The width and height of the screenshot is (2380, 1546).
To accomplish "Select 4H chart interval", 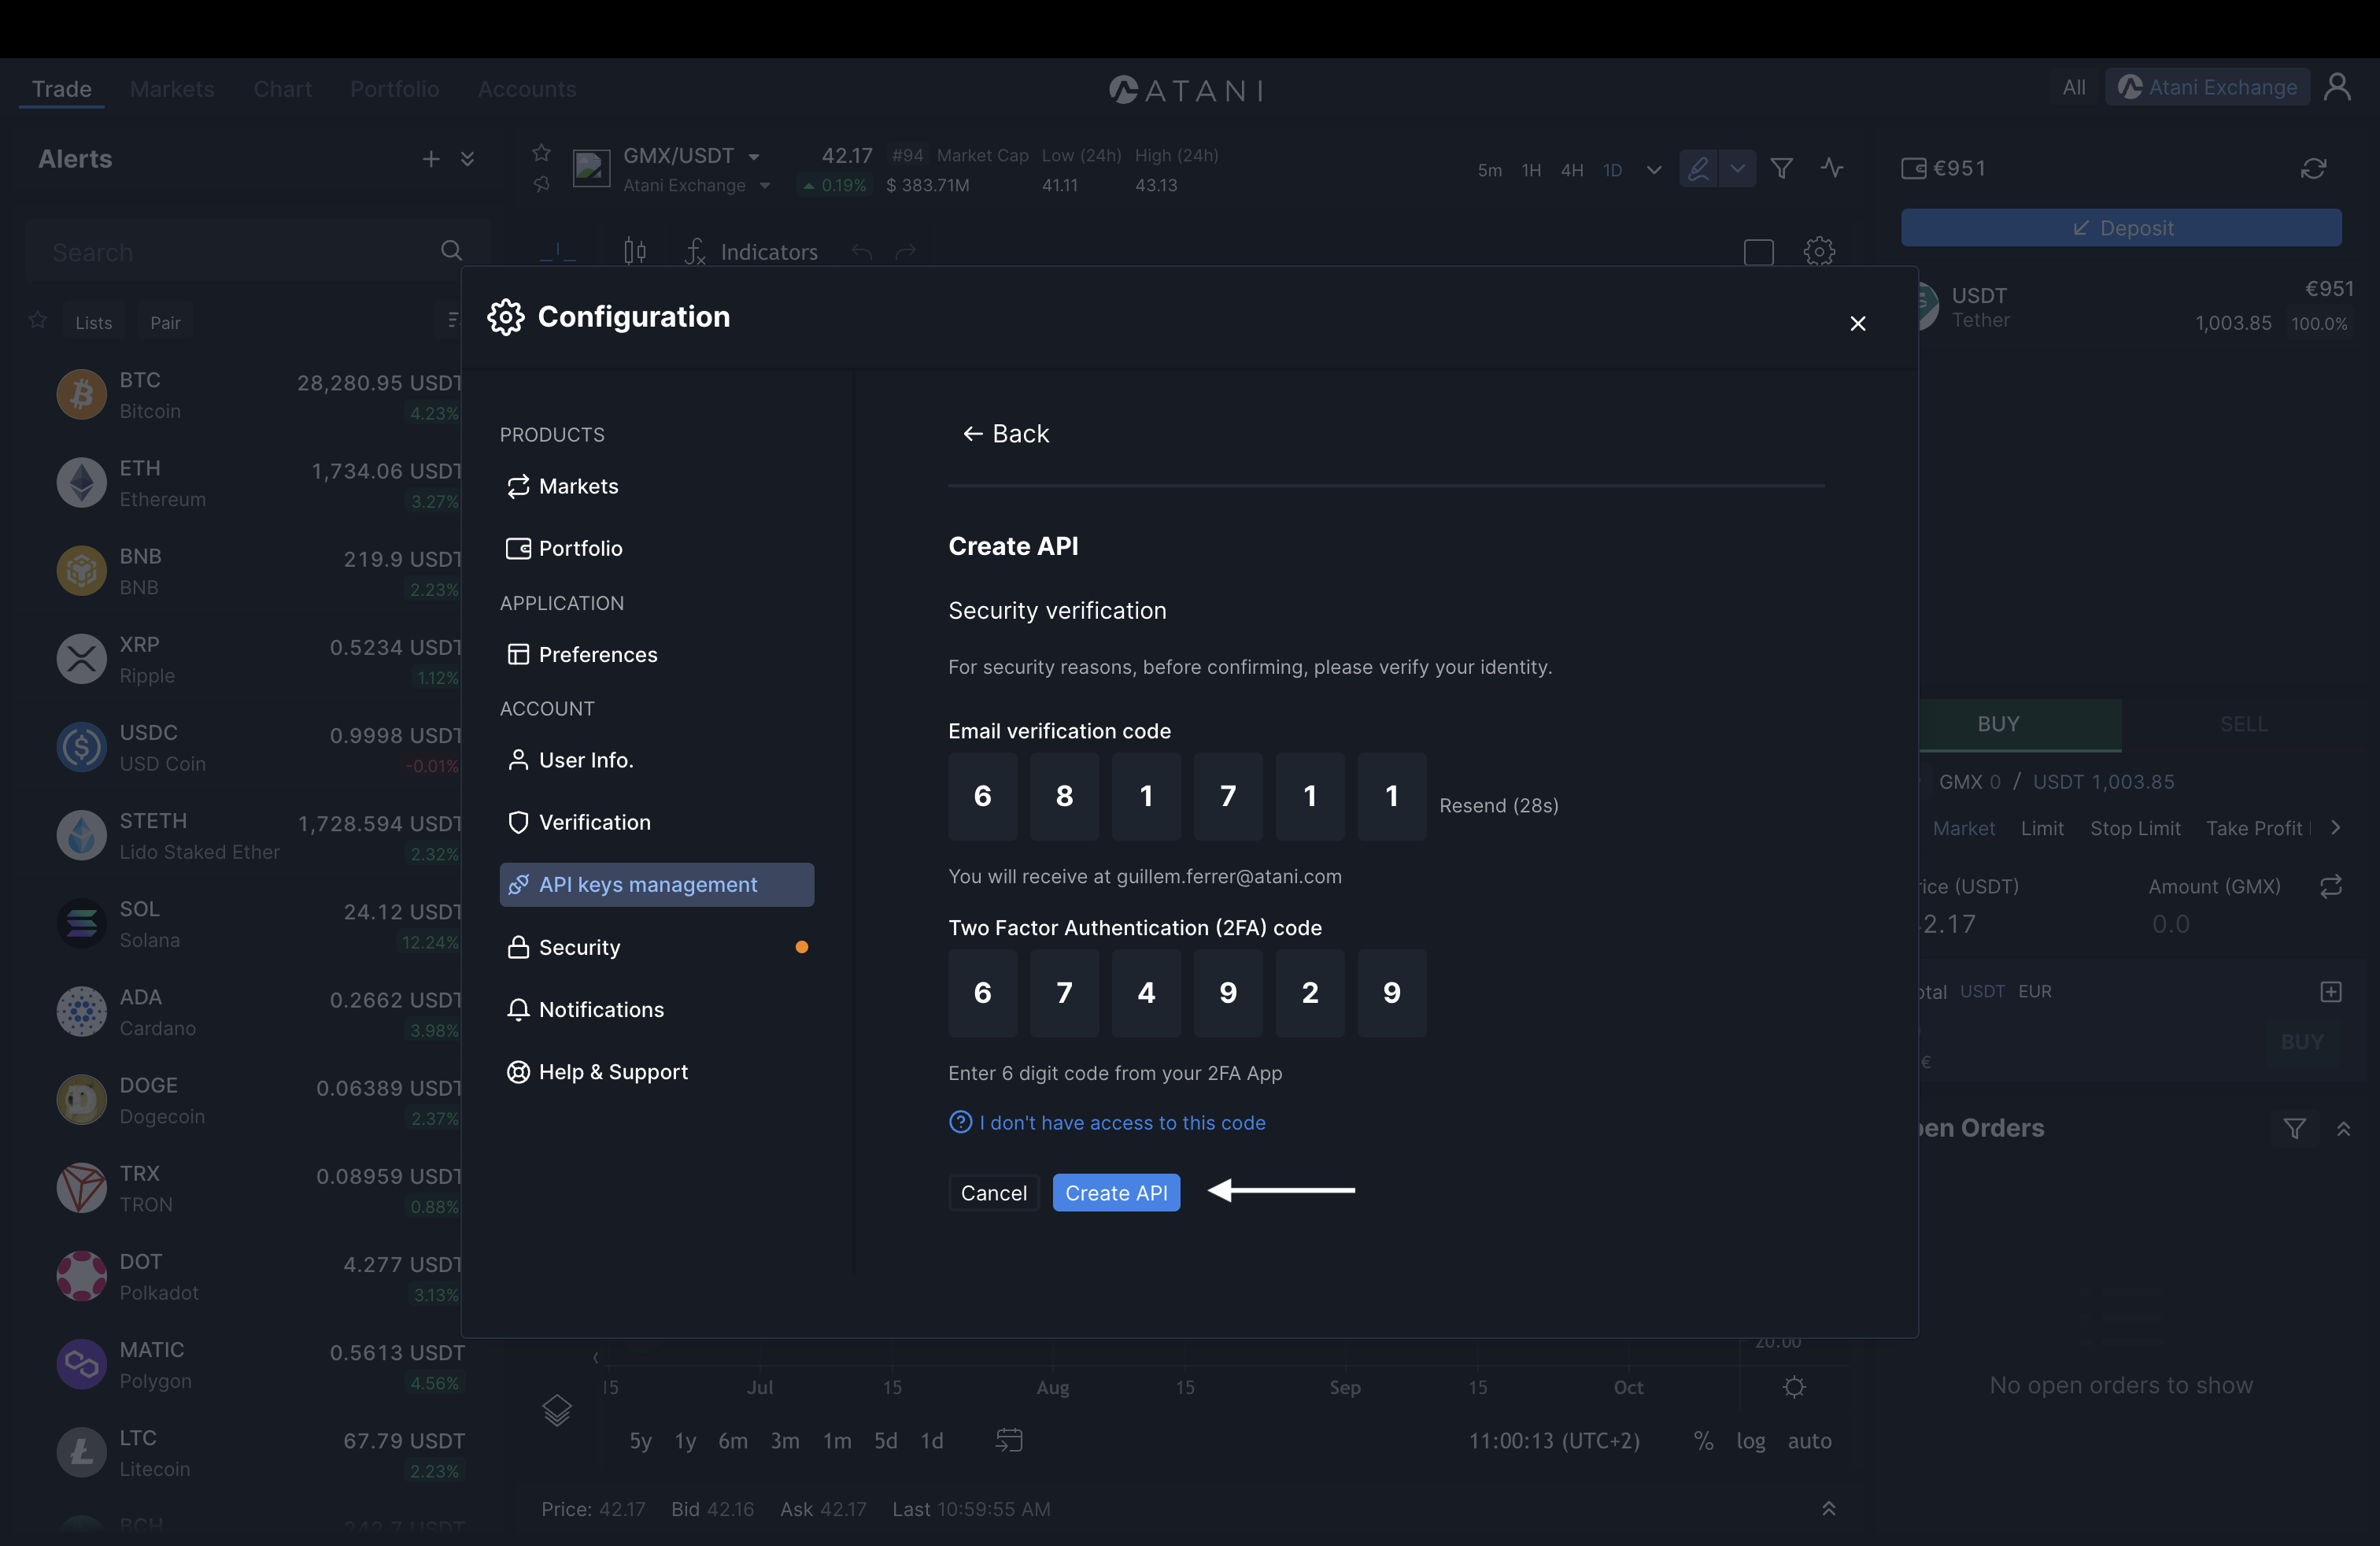I will (x=1572, y=170).
